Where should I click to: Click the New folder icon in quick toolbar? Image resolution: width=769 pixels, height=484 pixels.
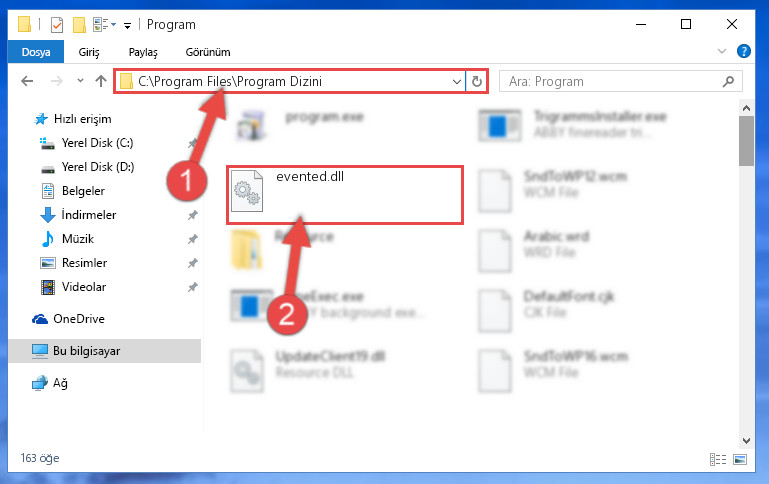click(79, 25)
